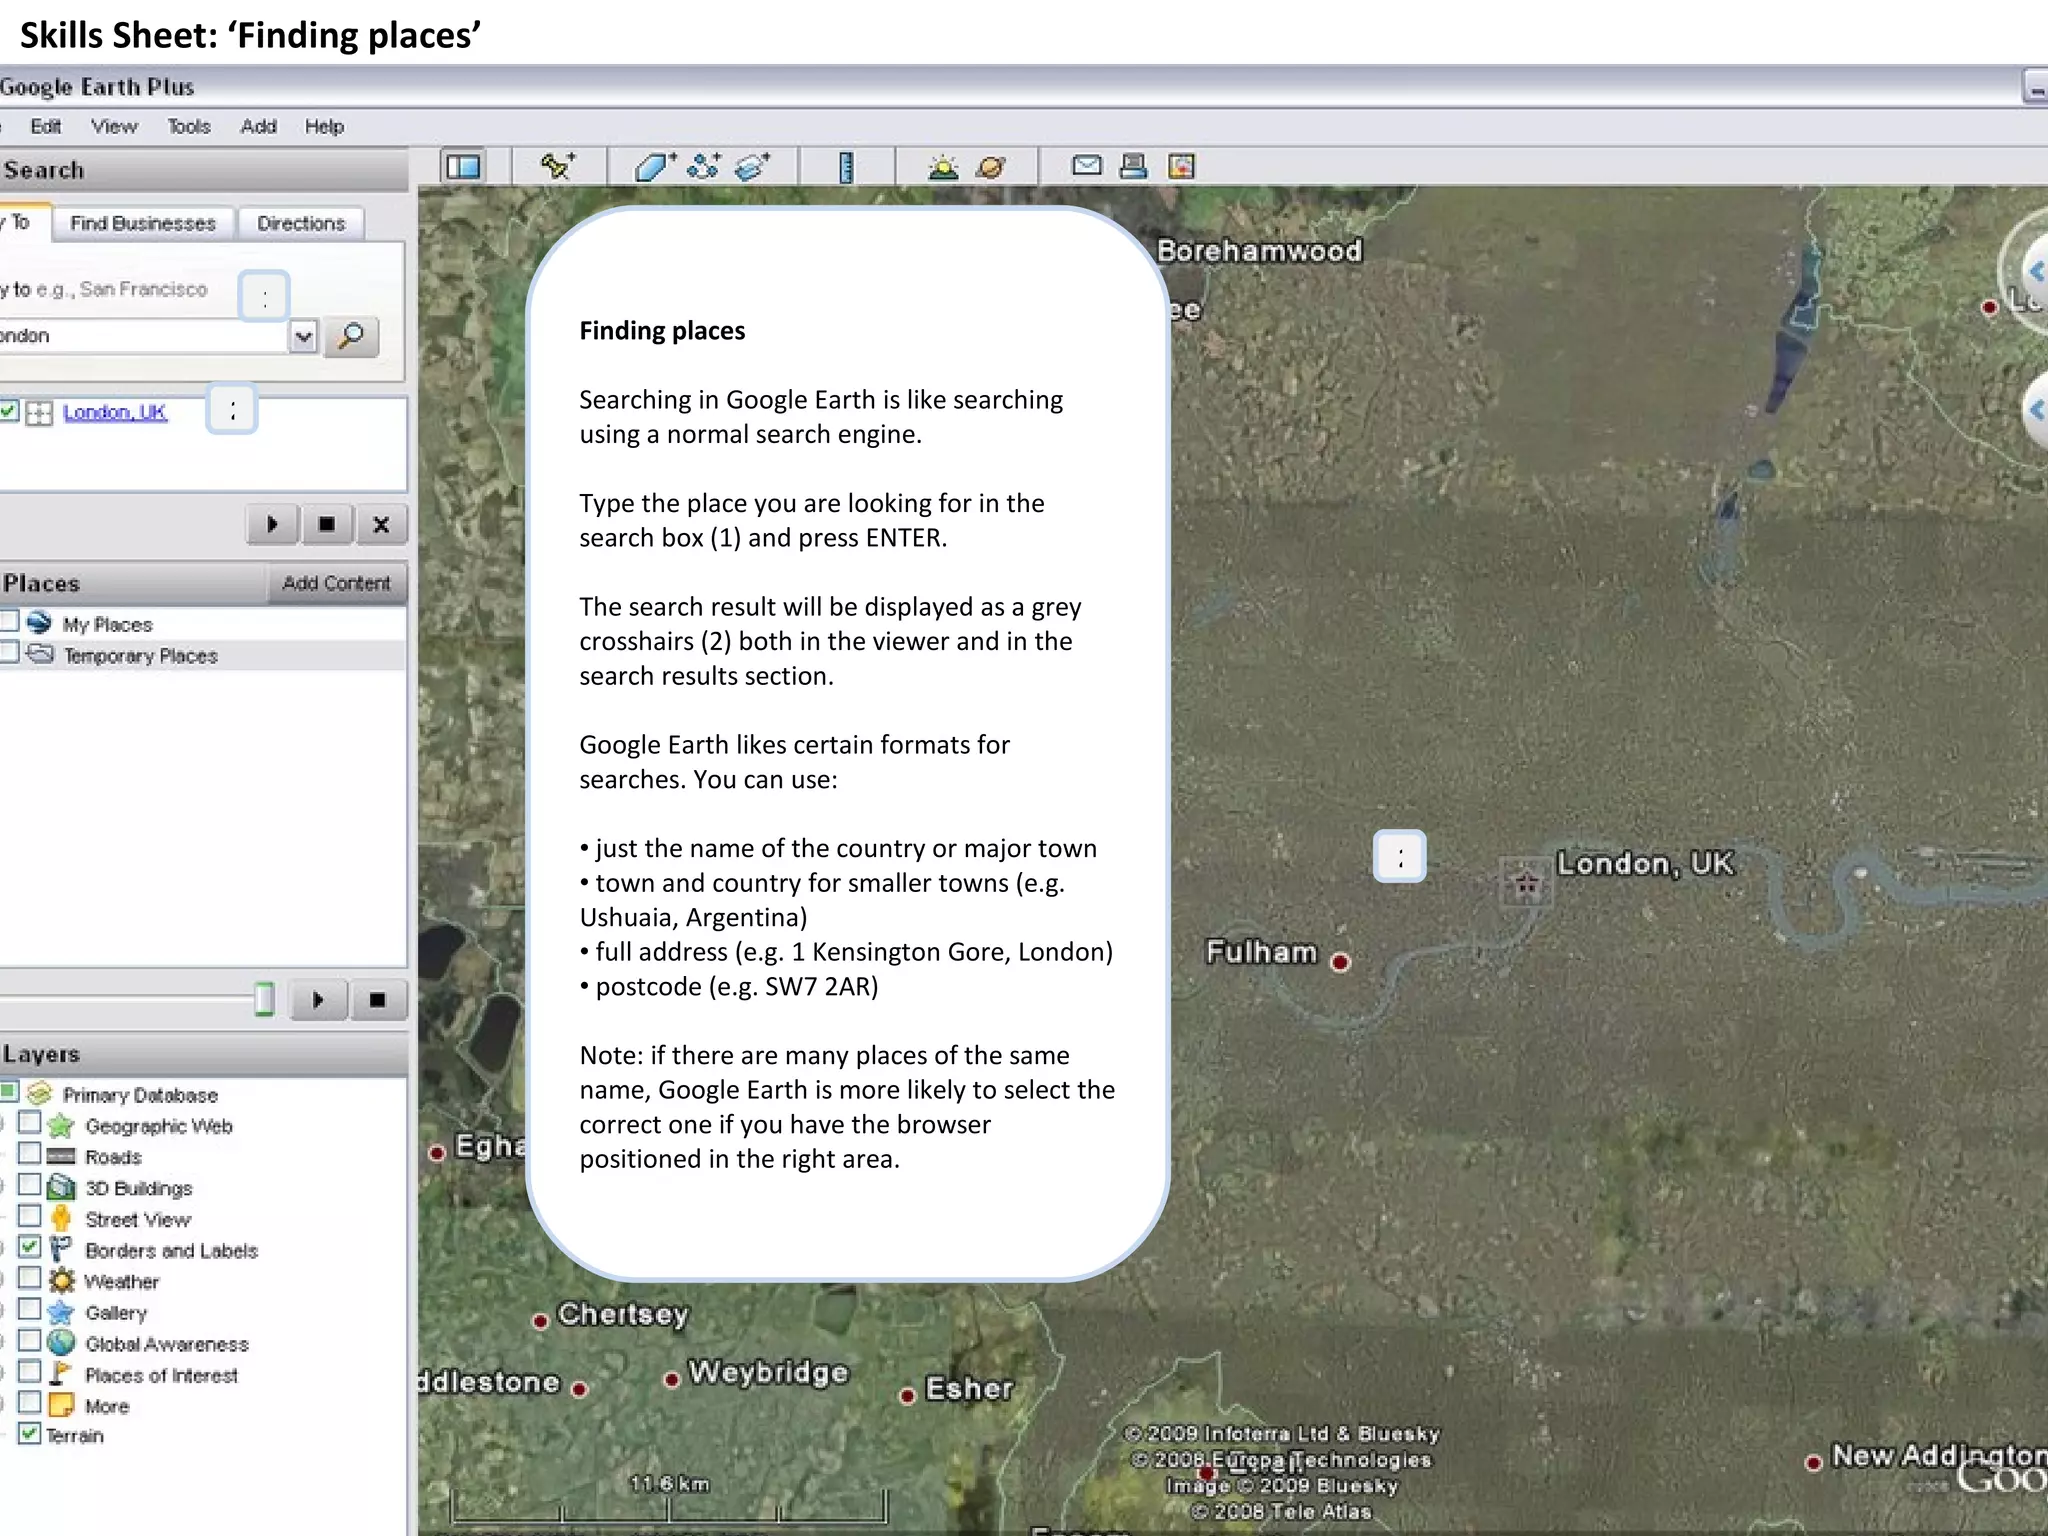This screenshot has width=2048, height=1536.
Task: Open the Help menu
Action: click(324, 127)
